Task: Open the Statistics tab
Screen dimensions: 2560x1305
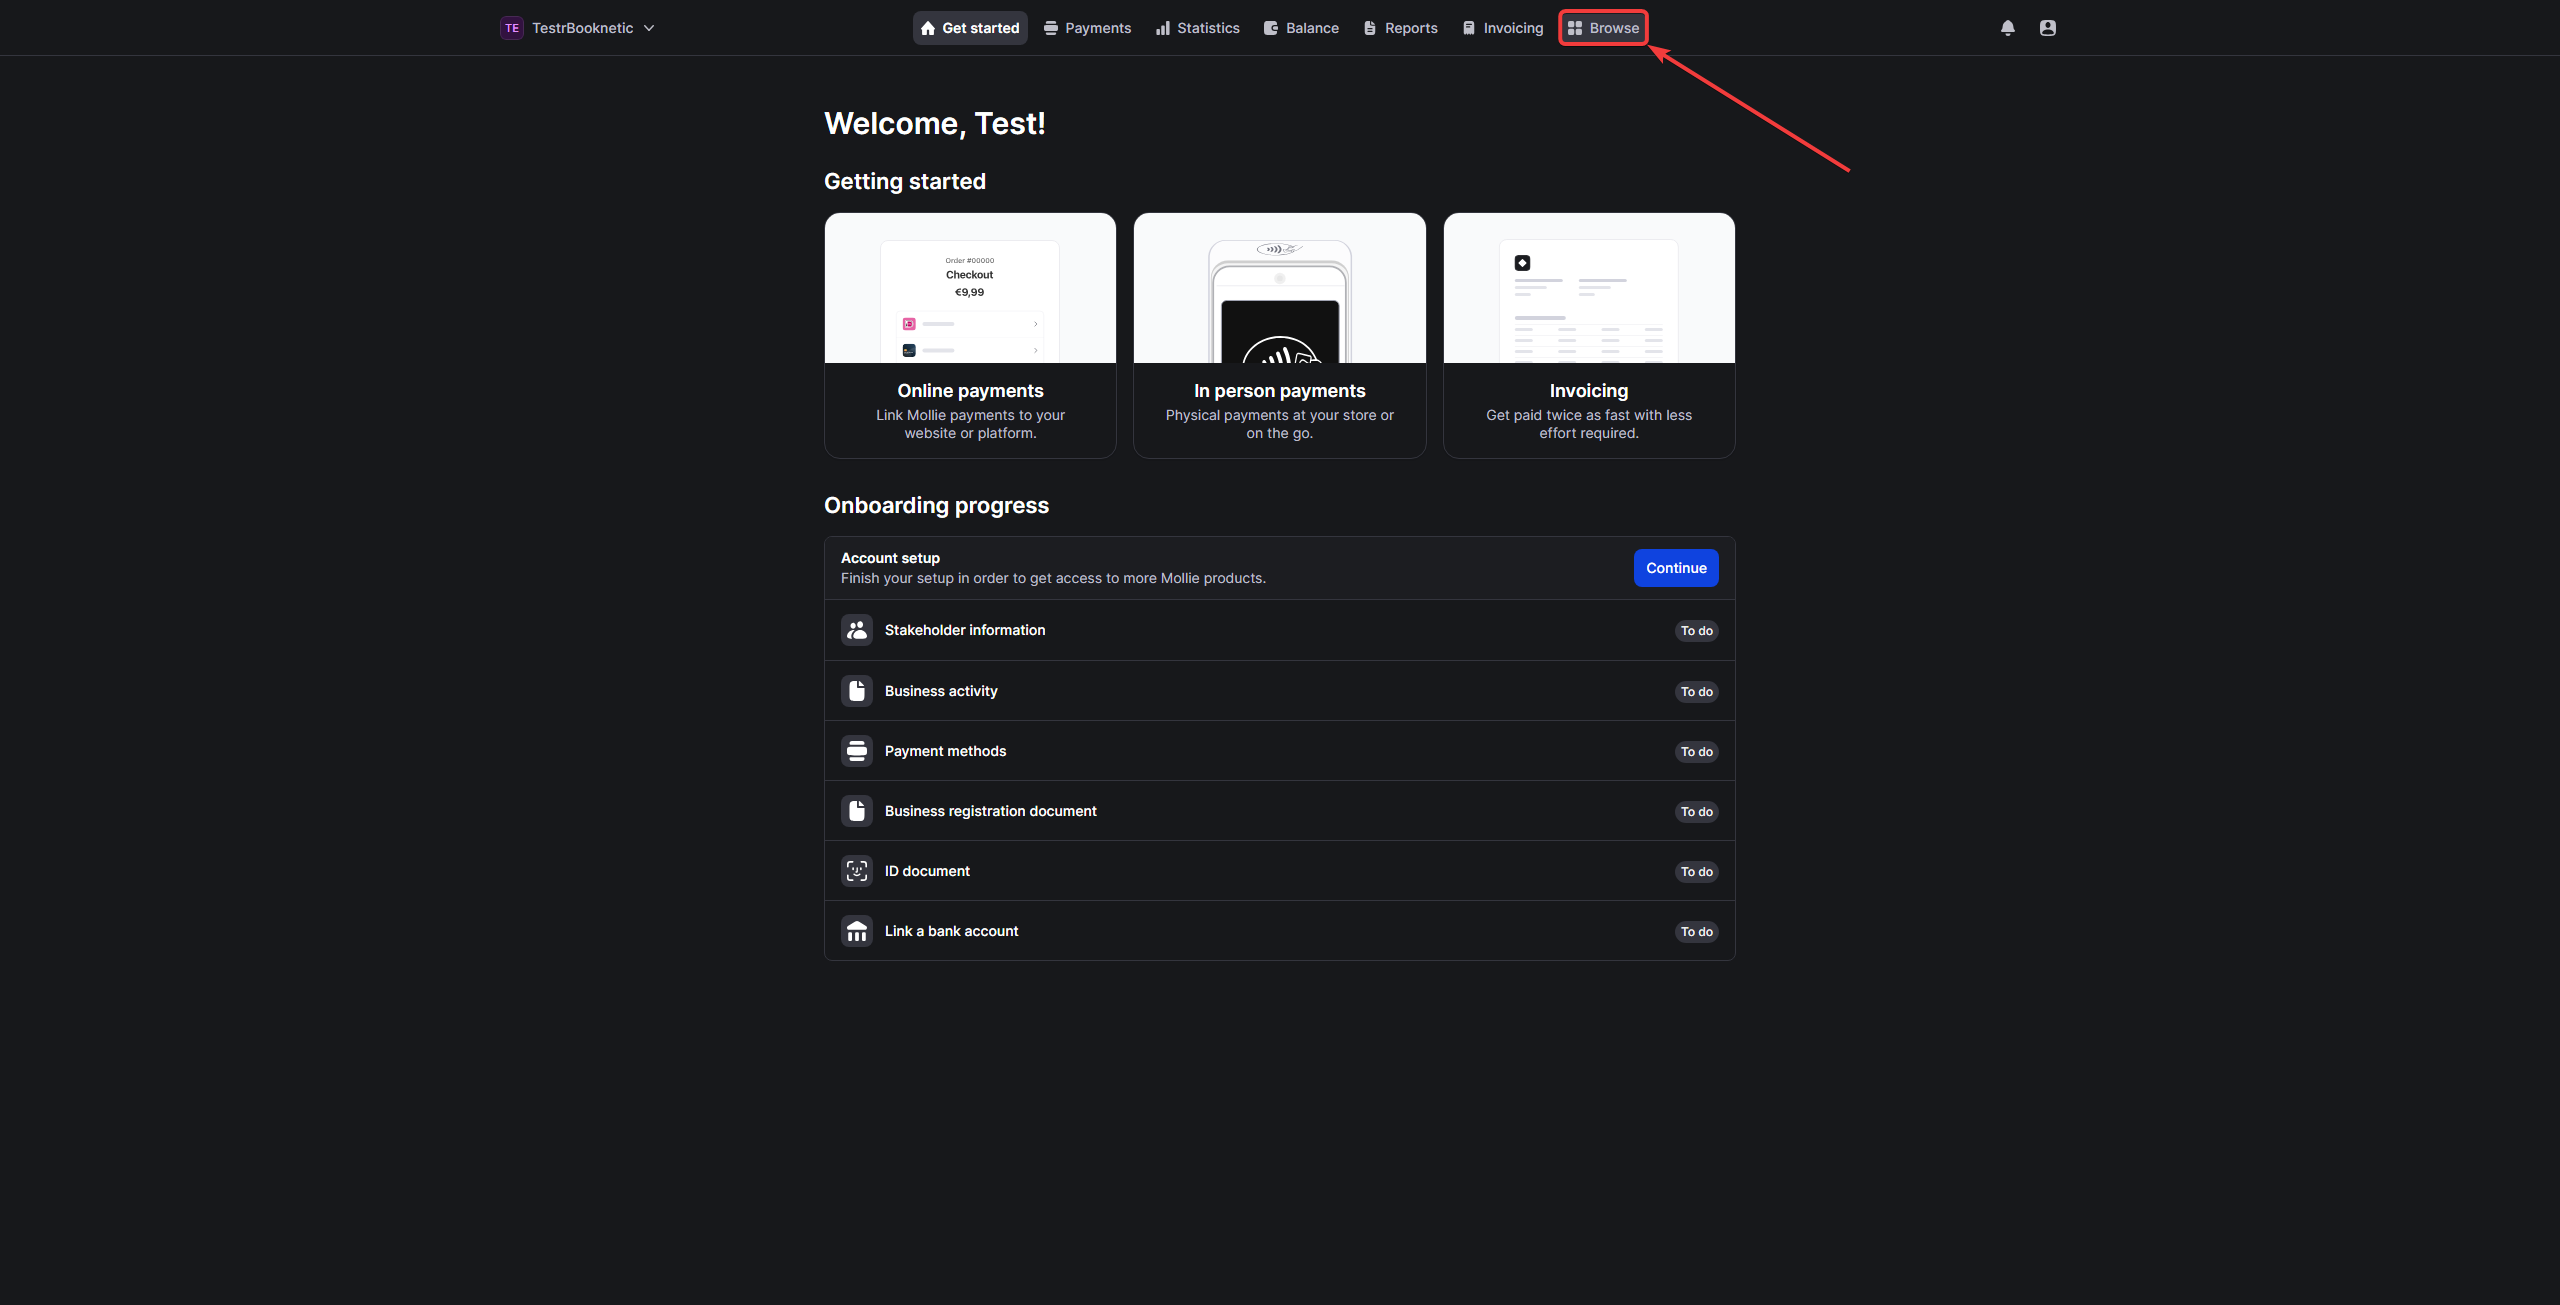Action: tap(1197, 28)
